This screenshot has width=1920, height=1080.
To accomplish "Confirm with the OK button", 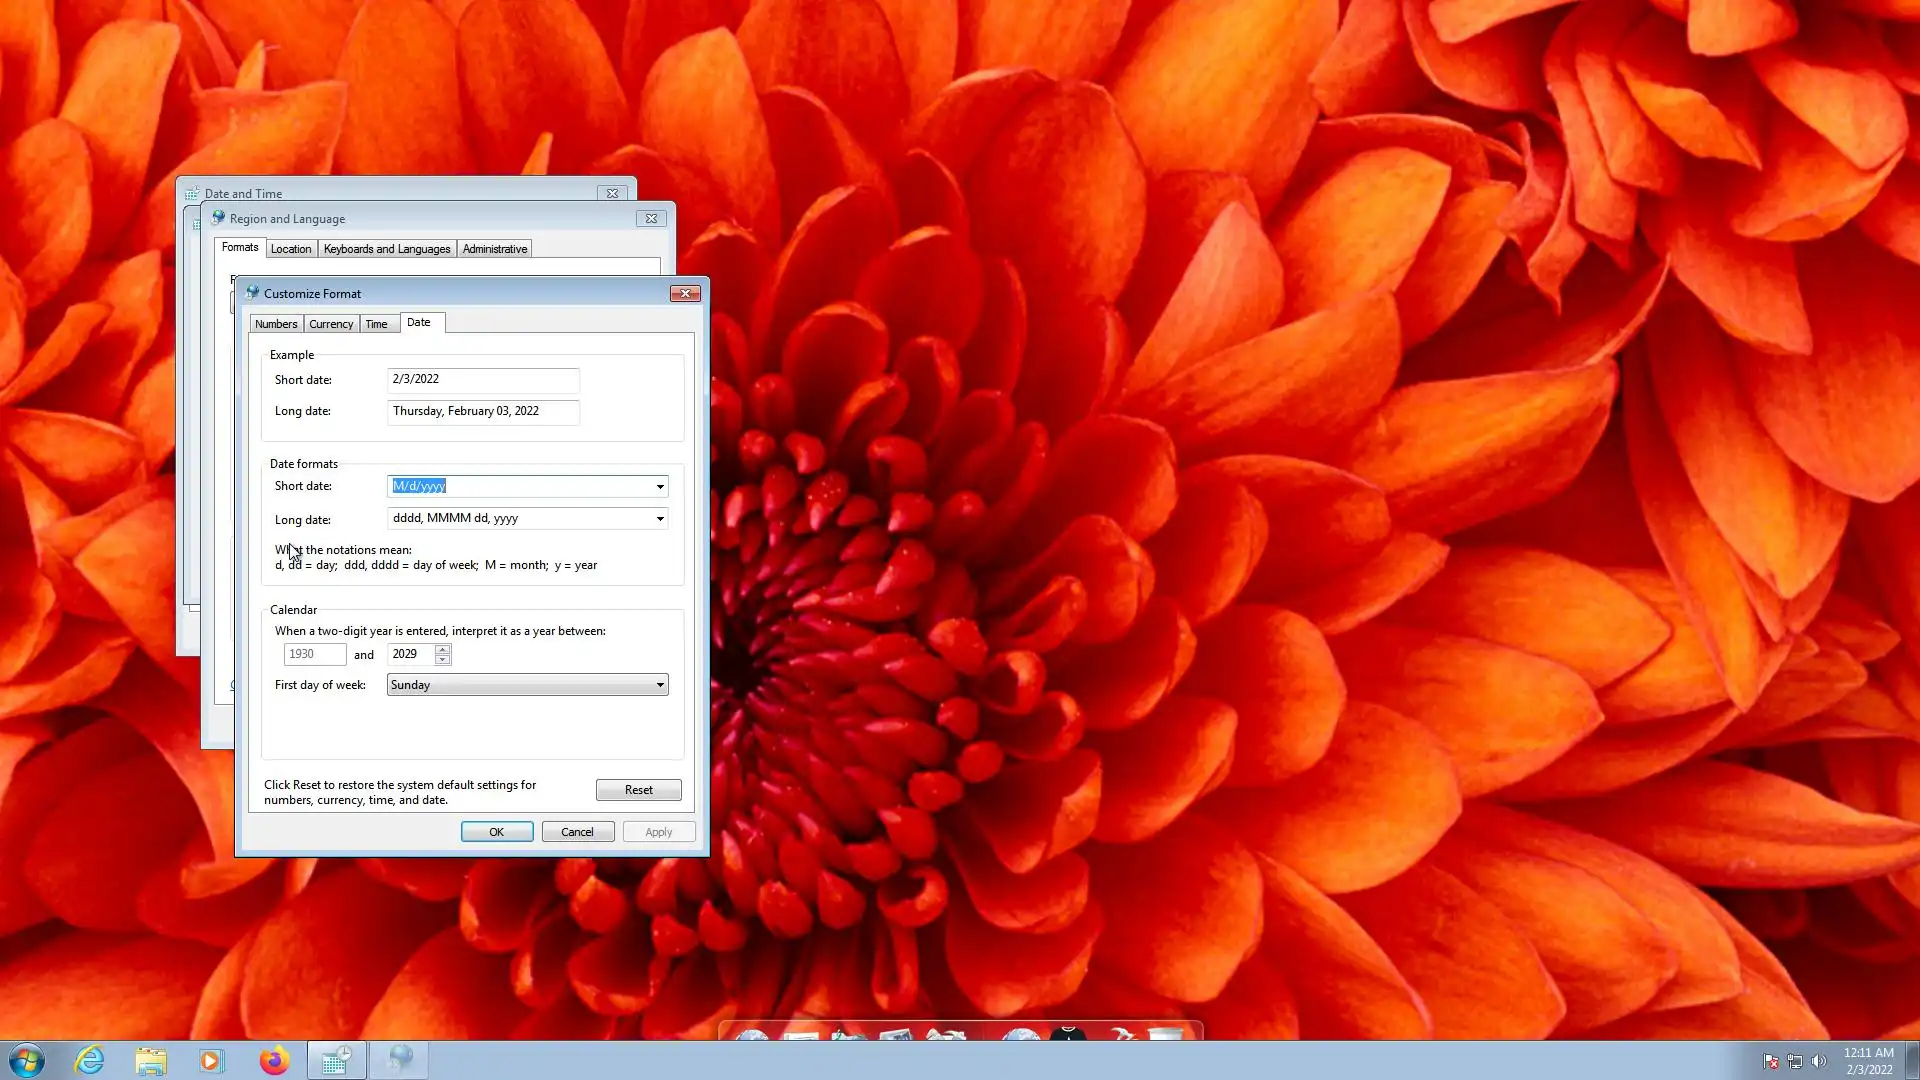I will (x=497, y=832).
